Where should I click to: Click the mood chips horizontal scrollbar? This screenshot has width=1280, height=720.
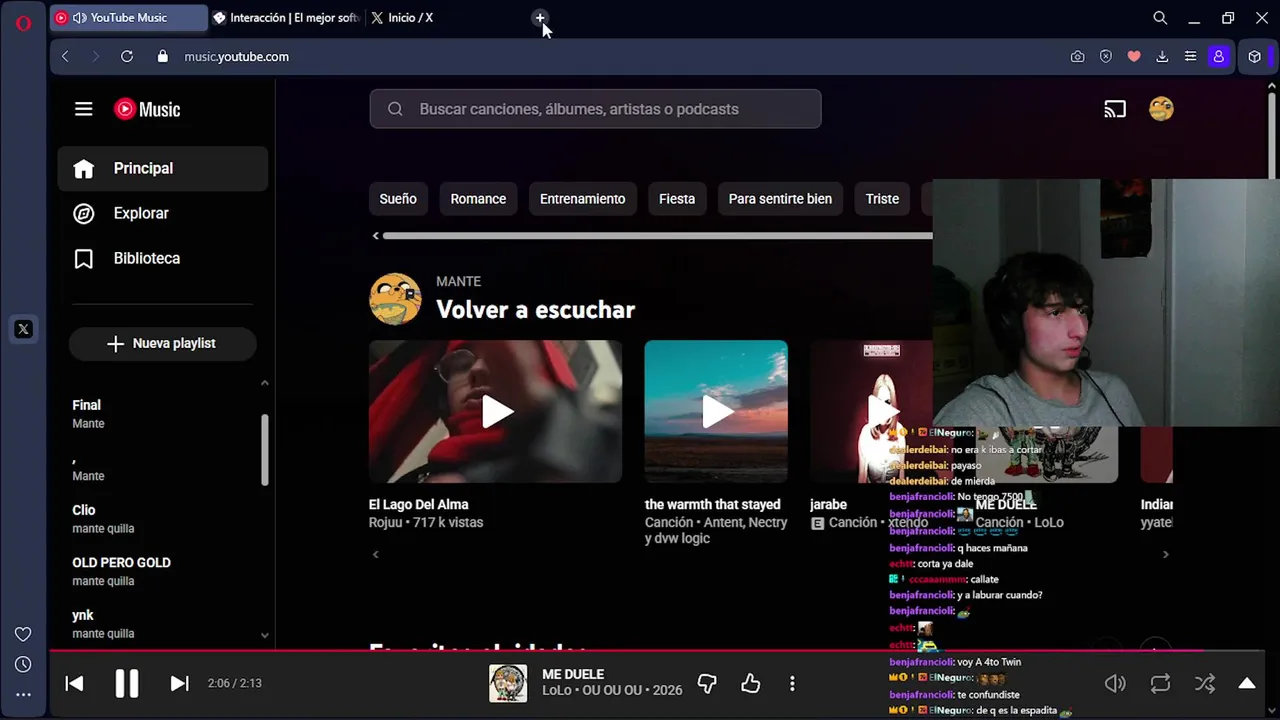coord(656,236)
